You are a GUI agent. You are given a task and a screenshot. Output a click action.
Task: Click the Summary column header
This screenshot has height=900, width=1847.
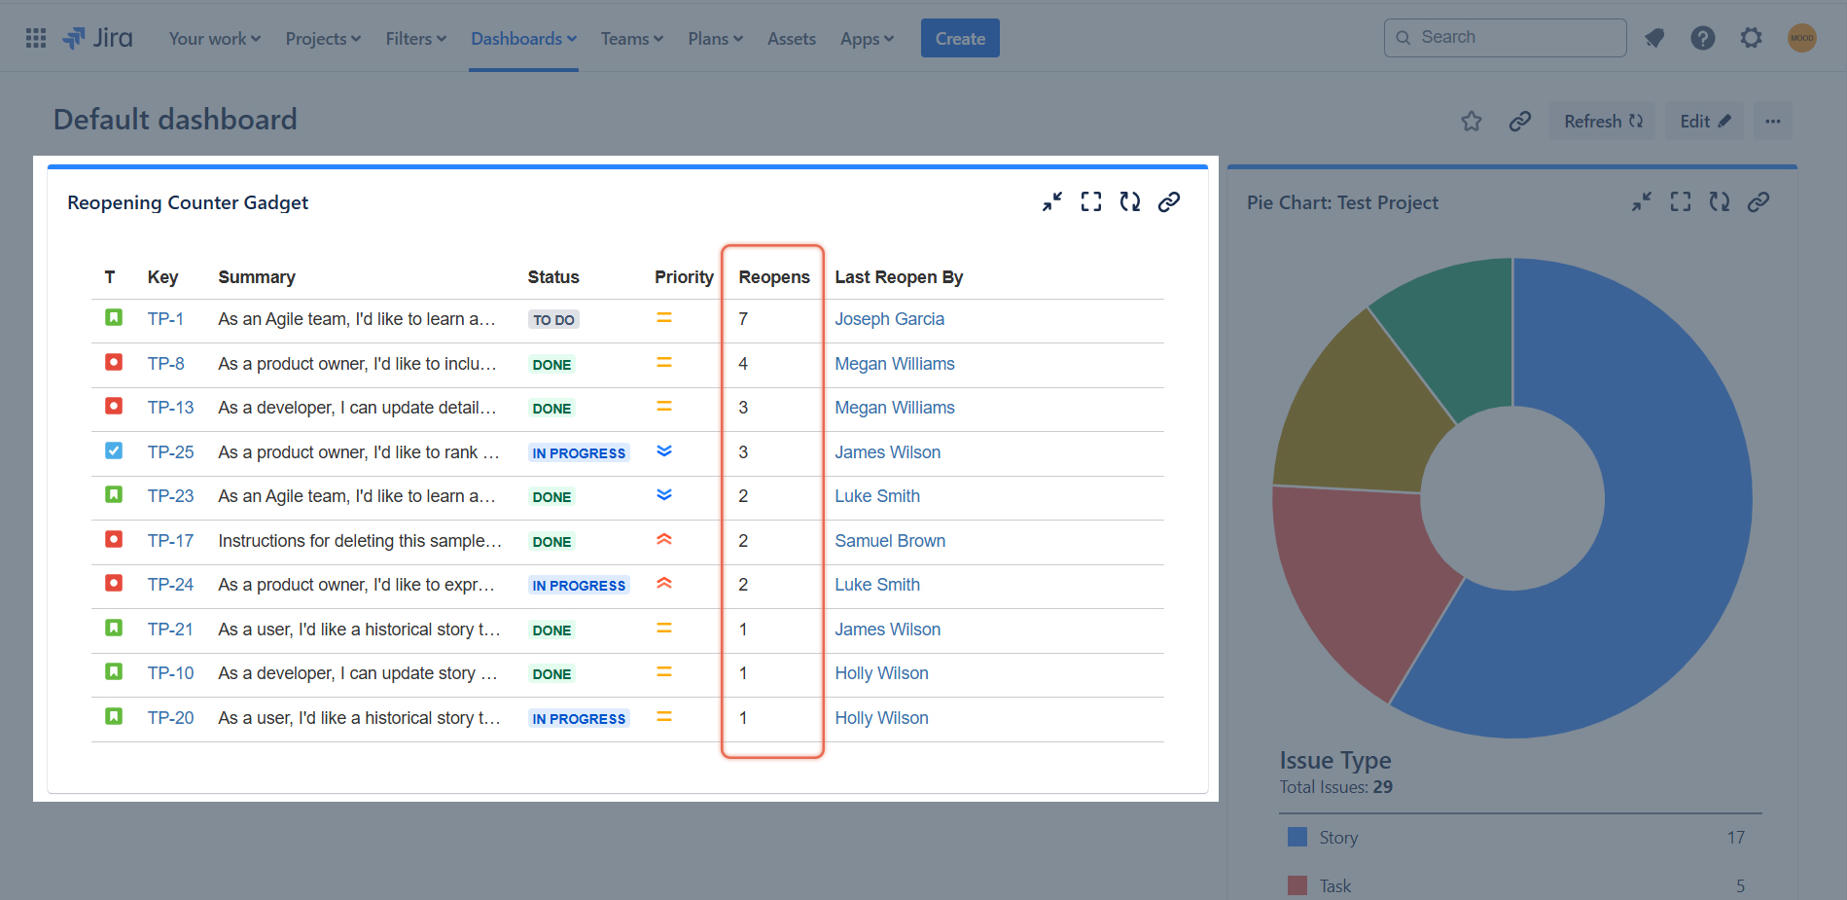tap(257, 277)
